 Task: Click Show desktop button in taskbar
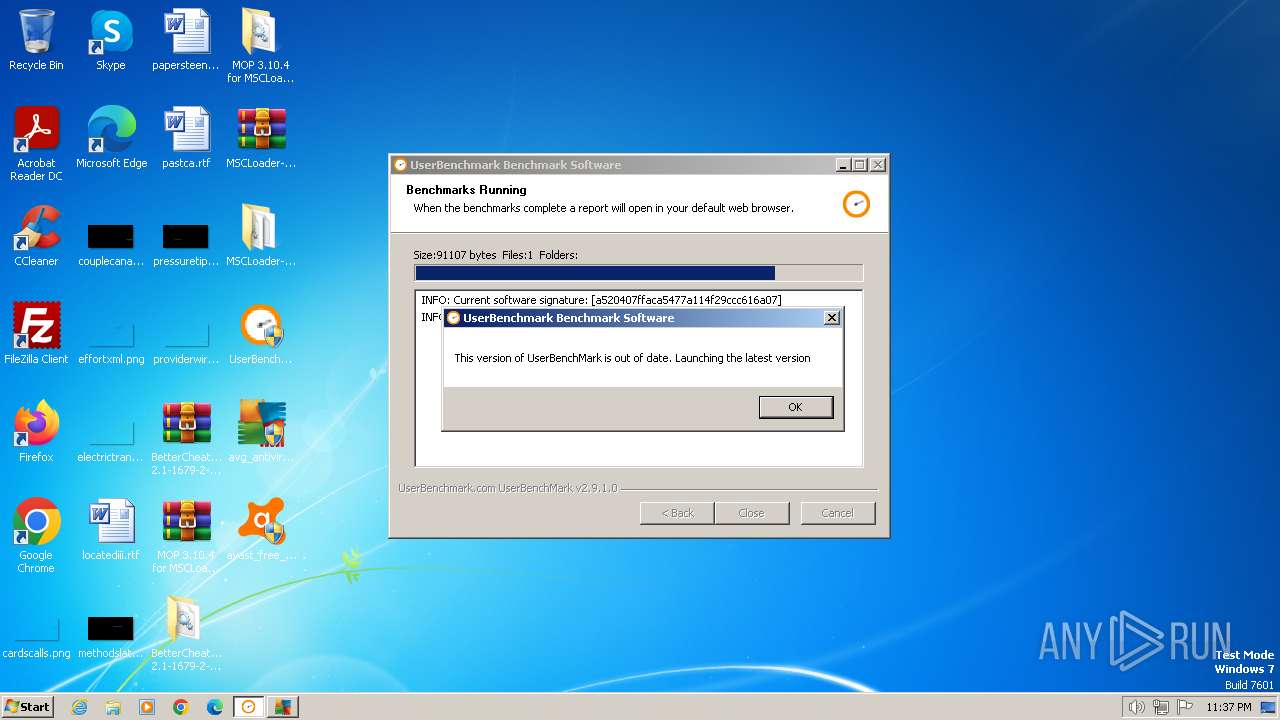(x=1269, y=707)
